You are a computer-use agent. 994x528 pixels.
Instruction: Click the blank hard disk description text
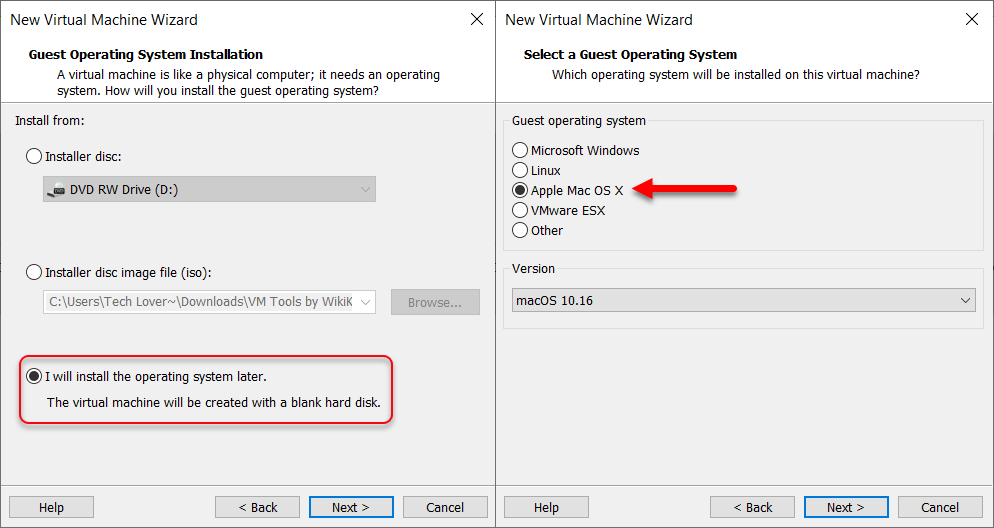[214, 402]
